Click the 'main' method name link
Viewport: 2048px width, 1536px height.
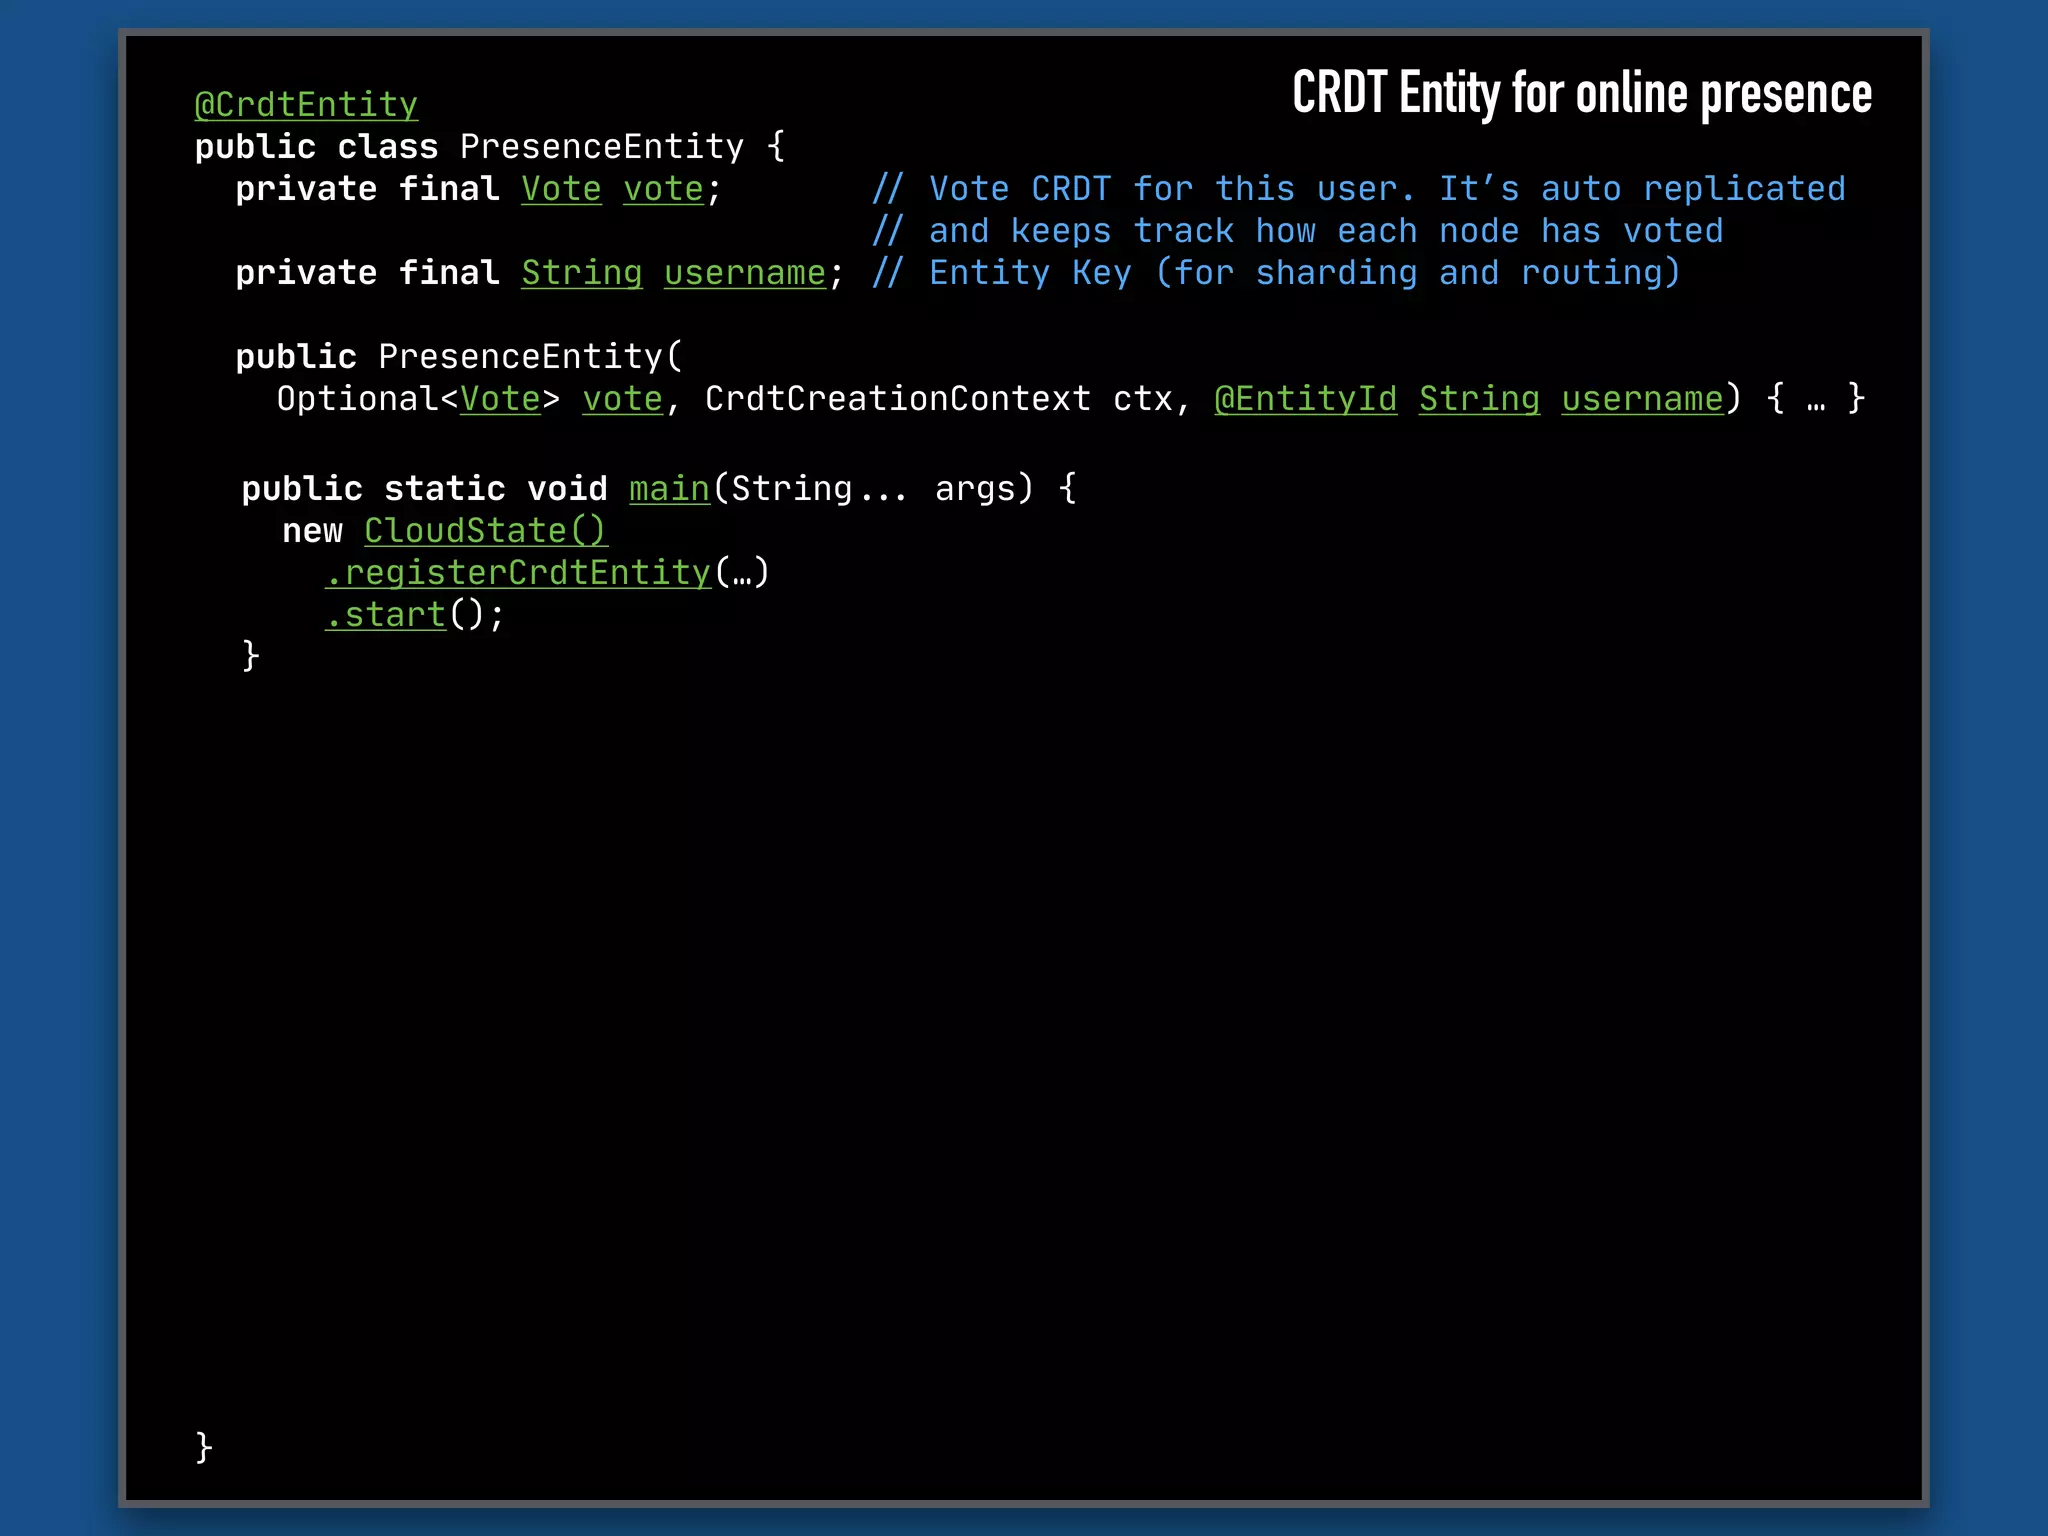(669, 489)
